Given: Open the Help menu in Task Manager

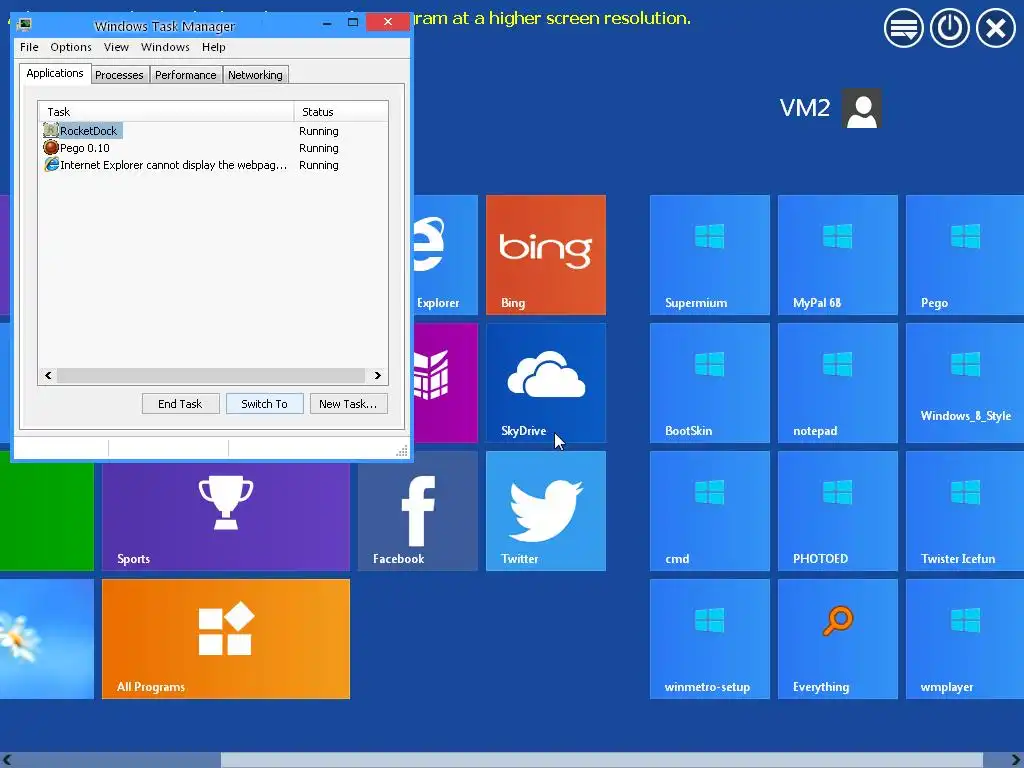Looking at the screenshot, I should coord(214,47).
